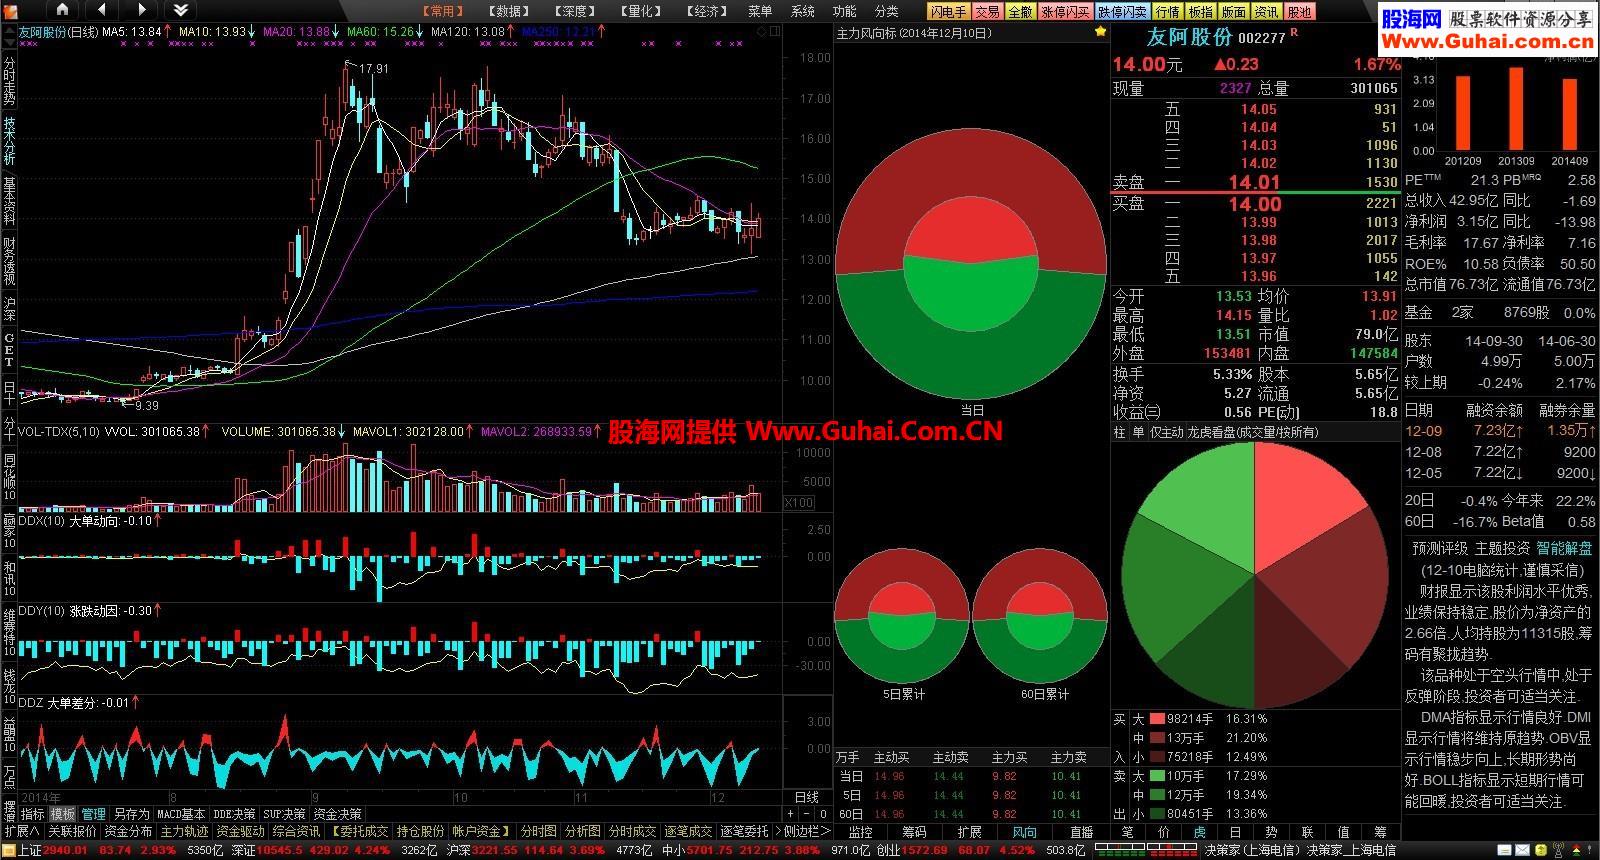Click the 值 tab icon in bottom bar
Screen dimensions: 1600x860
tap(1343, 832)
